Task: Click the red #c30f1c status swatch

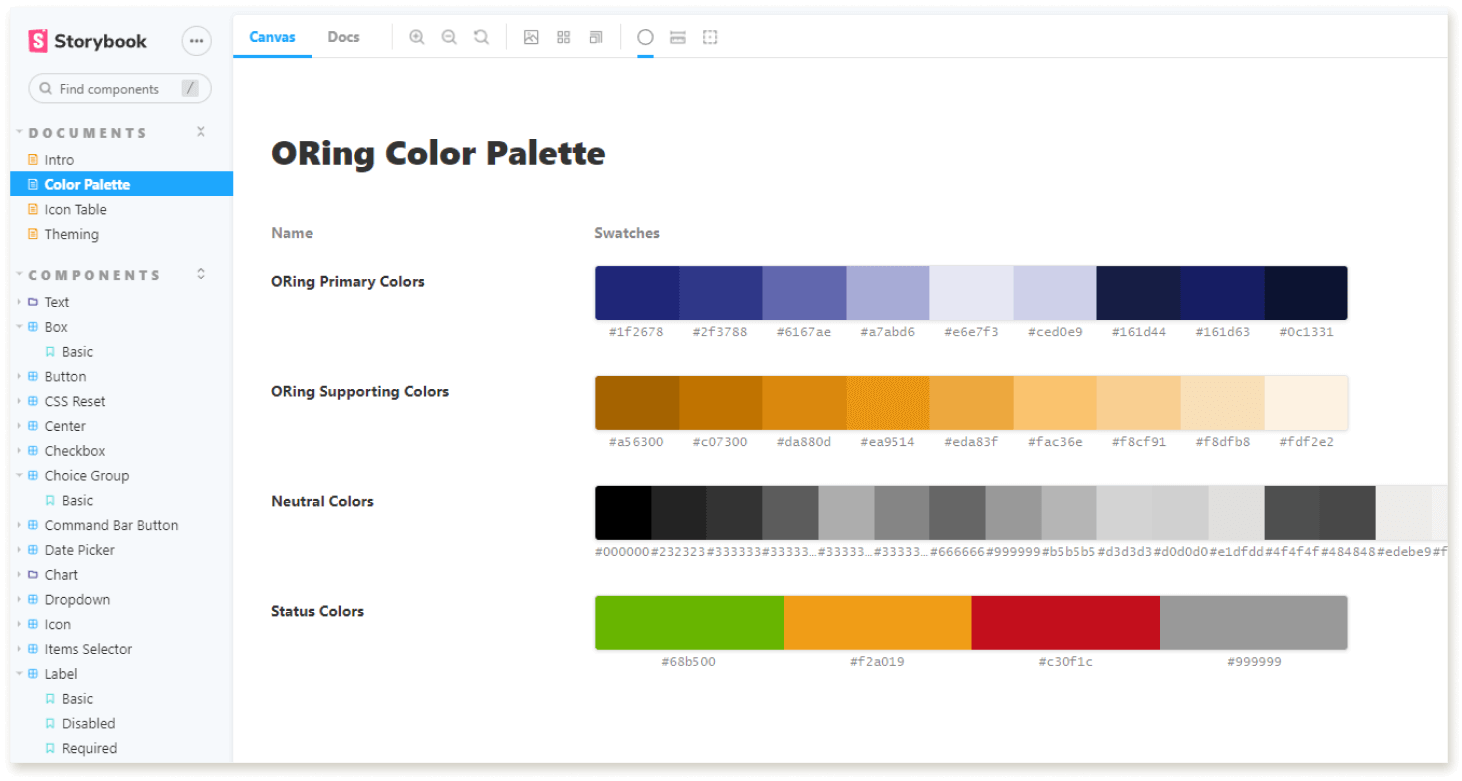Action: click(1065, 623)
